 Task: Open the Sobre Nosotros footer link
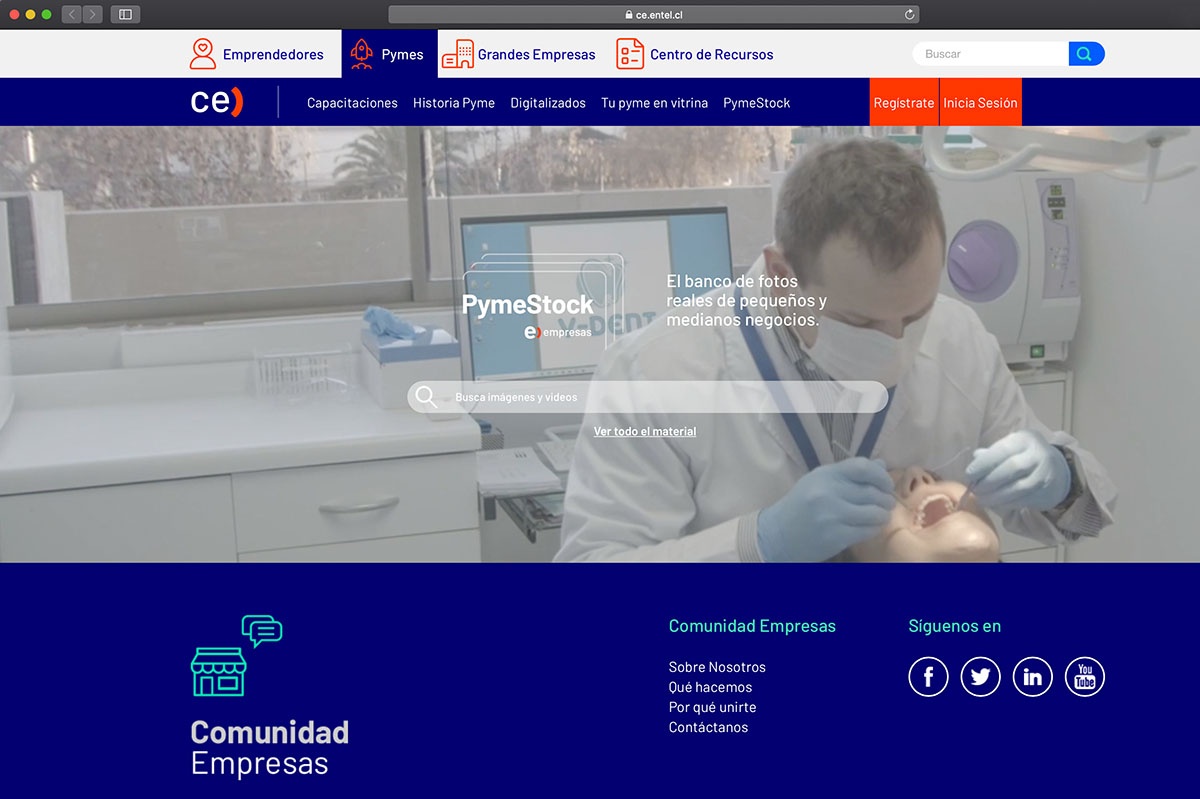[x=717, y=667]
